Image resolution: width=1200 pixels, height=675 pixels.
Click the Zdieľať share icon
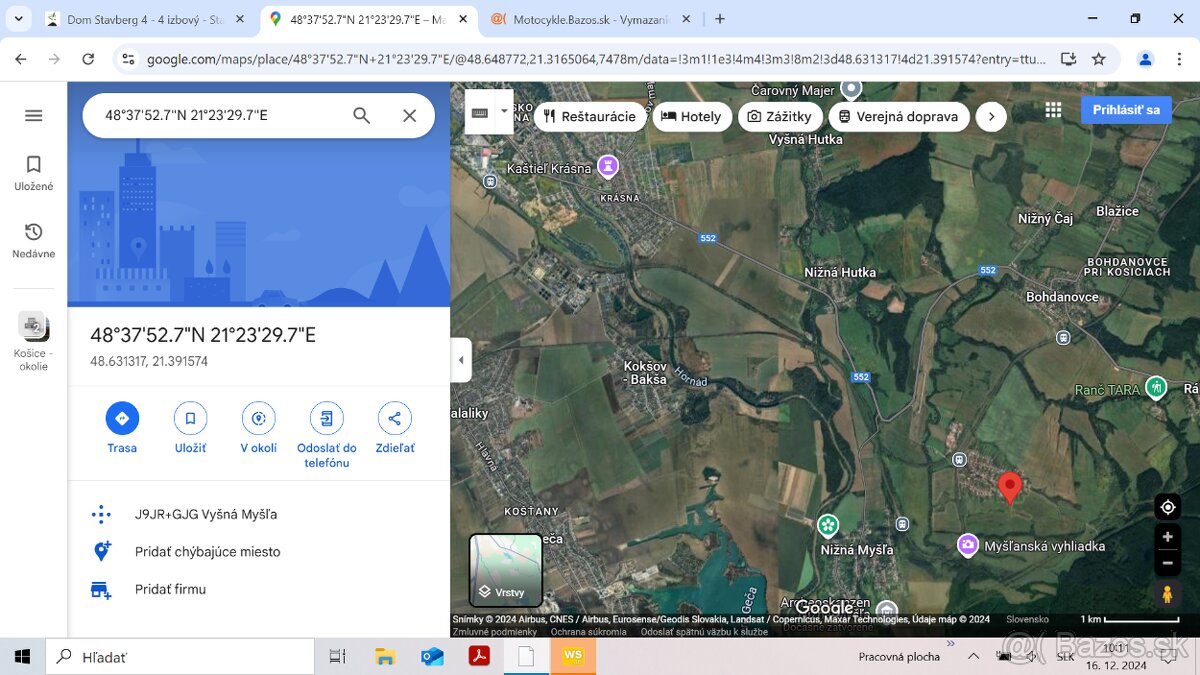[x=394, y=418]
